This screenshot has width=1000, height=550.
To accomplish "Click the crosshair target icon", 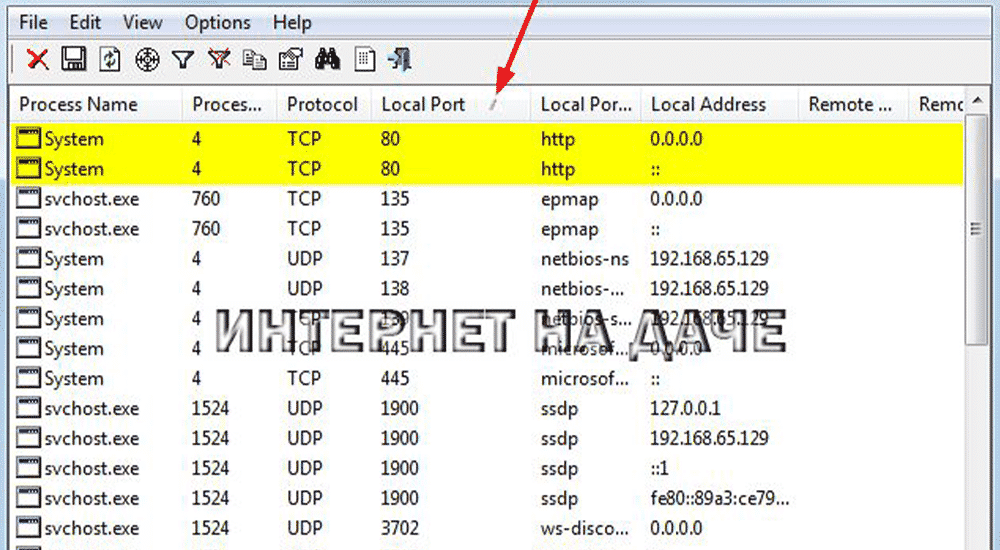I will click(146, 60).
